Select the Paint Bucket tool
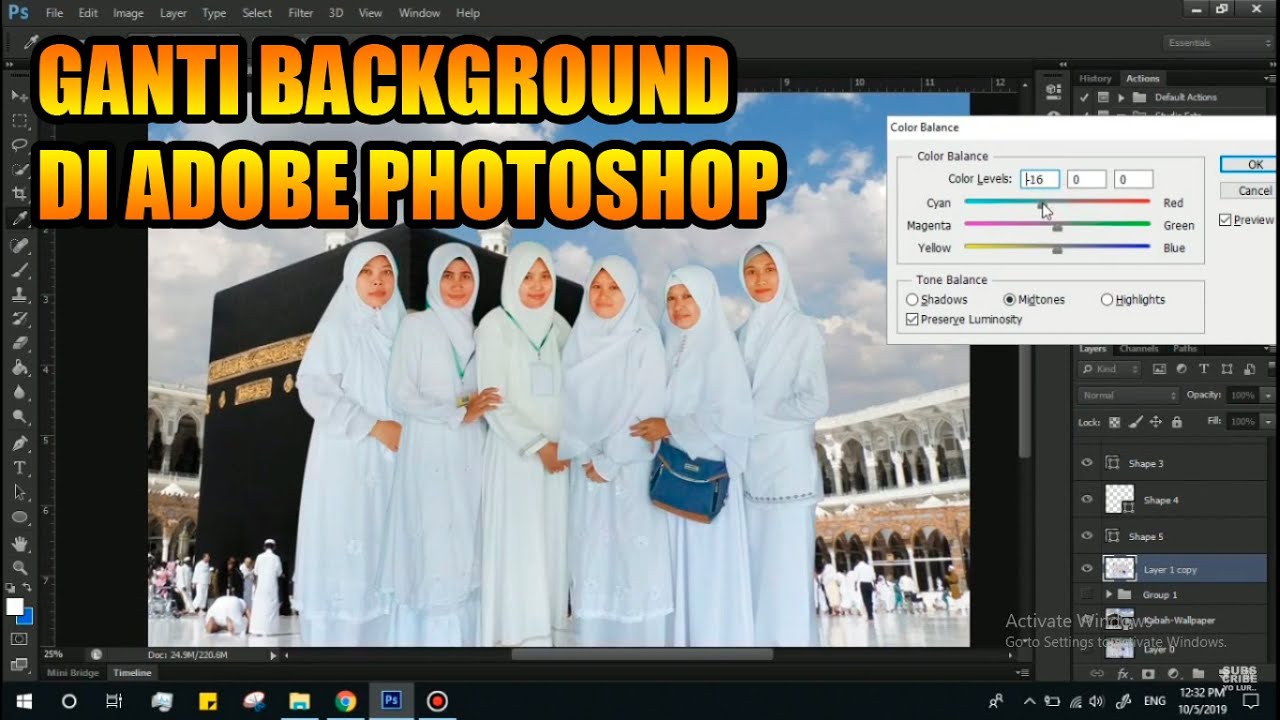1280x720 pixels. [19, 368]
